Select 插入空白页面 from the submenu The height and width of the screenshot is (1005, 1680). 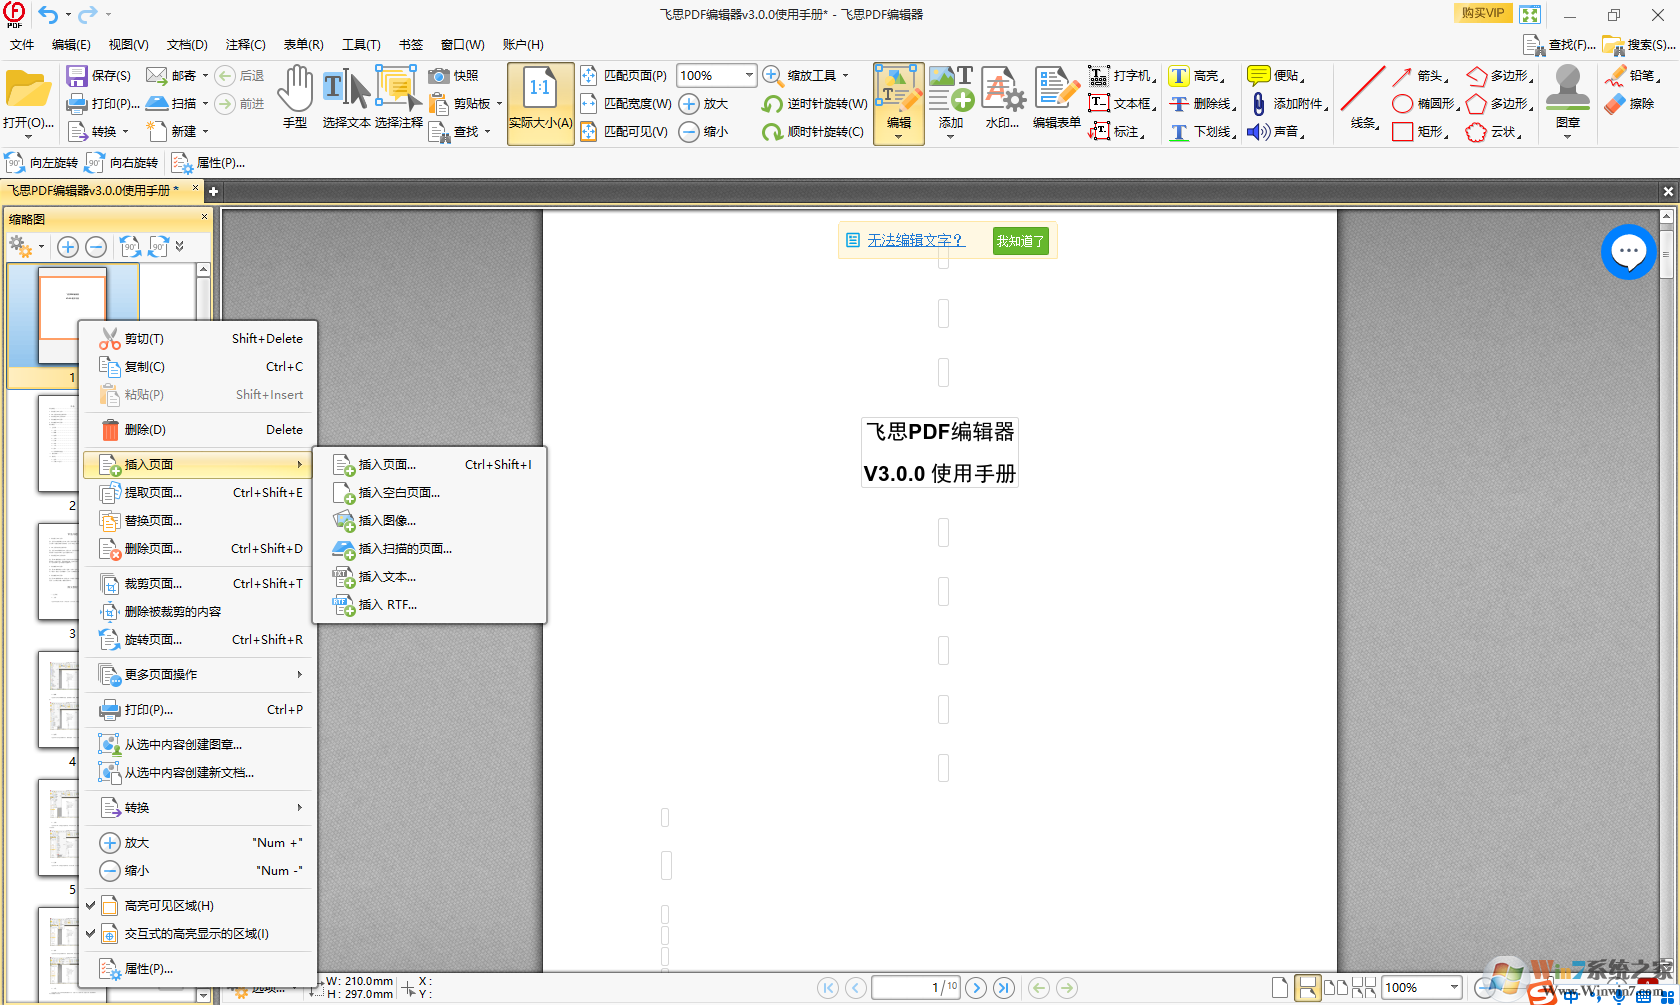[398, 492]
